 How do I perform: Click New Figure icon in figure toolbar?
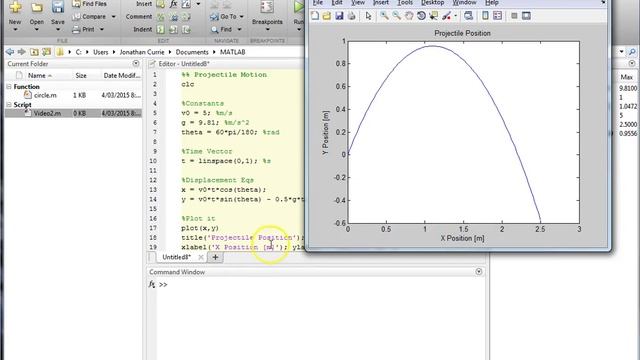tap(315, 16)
